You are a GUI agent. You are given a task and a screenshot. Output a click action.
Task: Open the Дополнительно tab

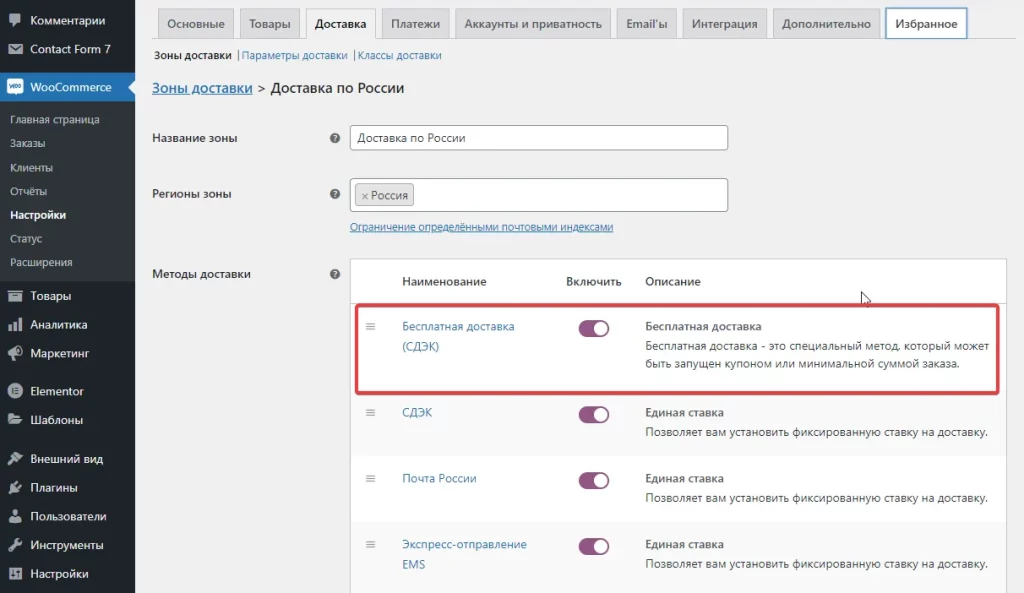826,22
